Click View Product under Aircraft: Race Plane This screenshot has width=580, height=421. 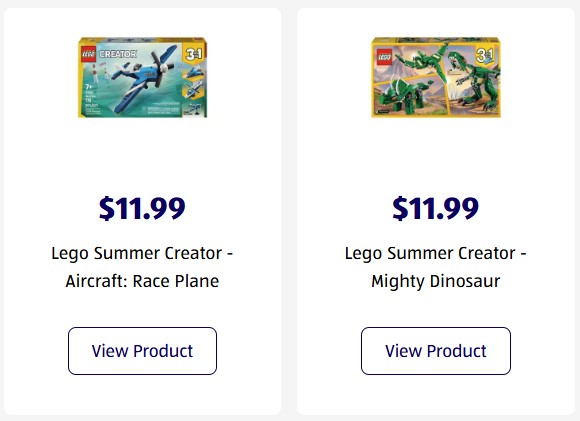click(142, 351)
